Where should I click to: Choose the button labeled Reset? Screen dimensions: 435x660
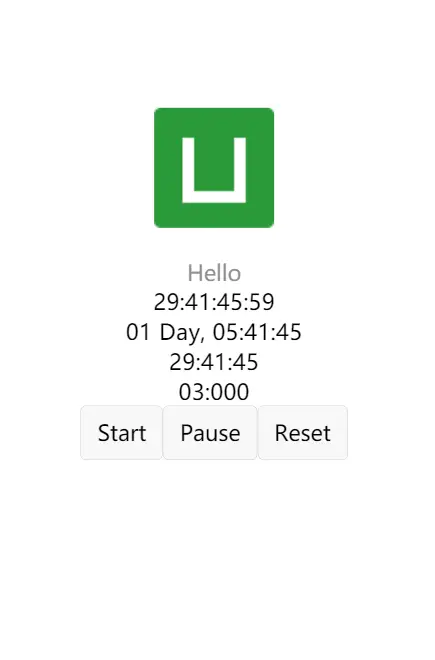coord(303,433)
